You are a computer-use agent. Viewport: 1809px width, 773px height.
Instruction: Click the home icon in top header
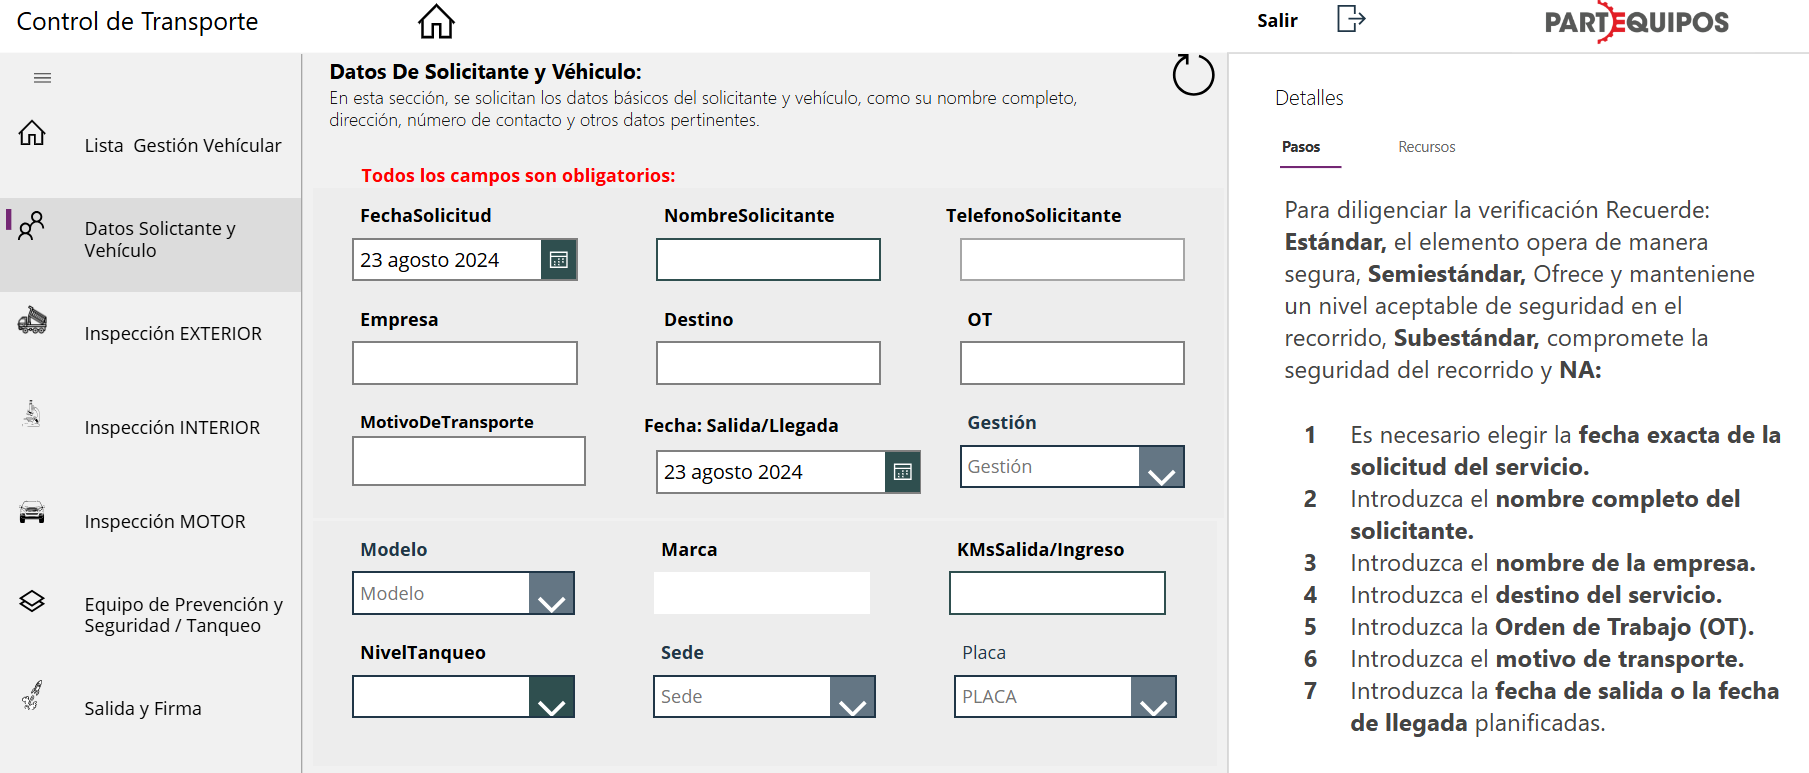pos(436,21)
